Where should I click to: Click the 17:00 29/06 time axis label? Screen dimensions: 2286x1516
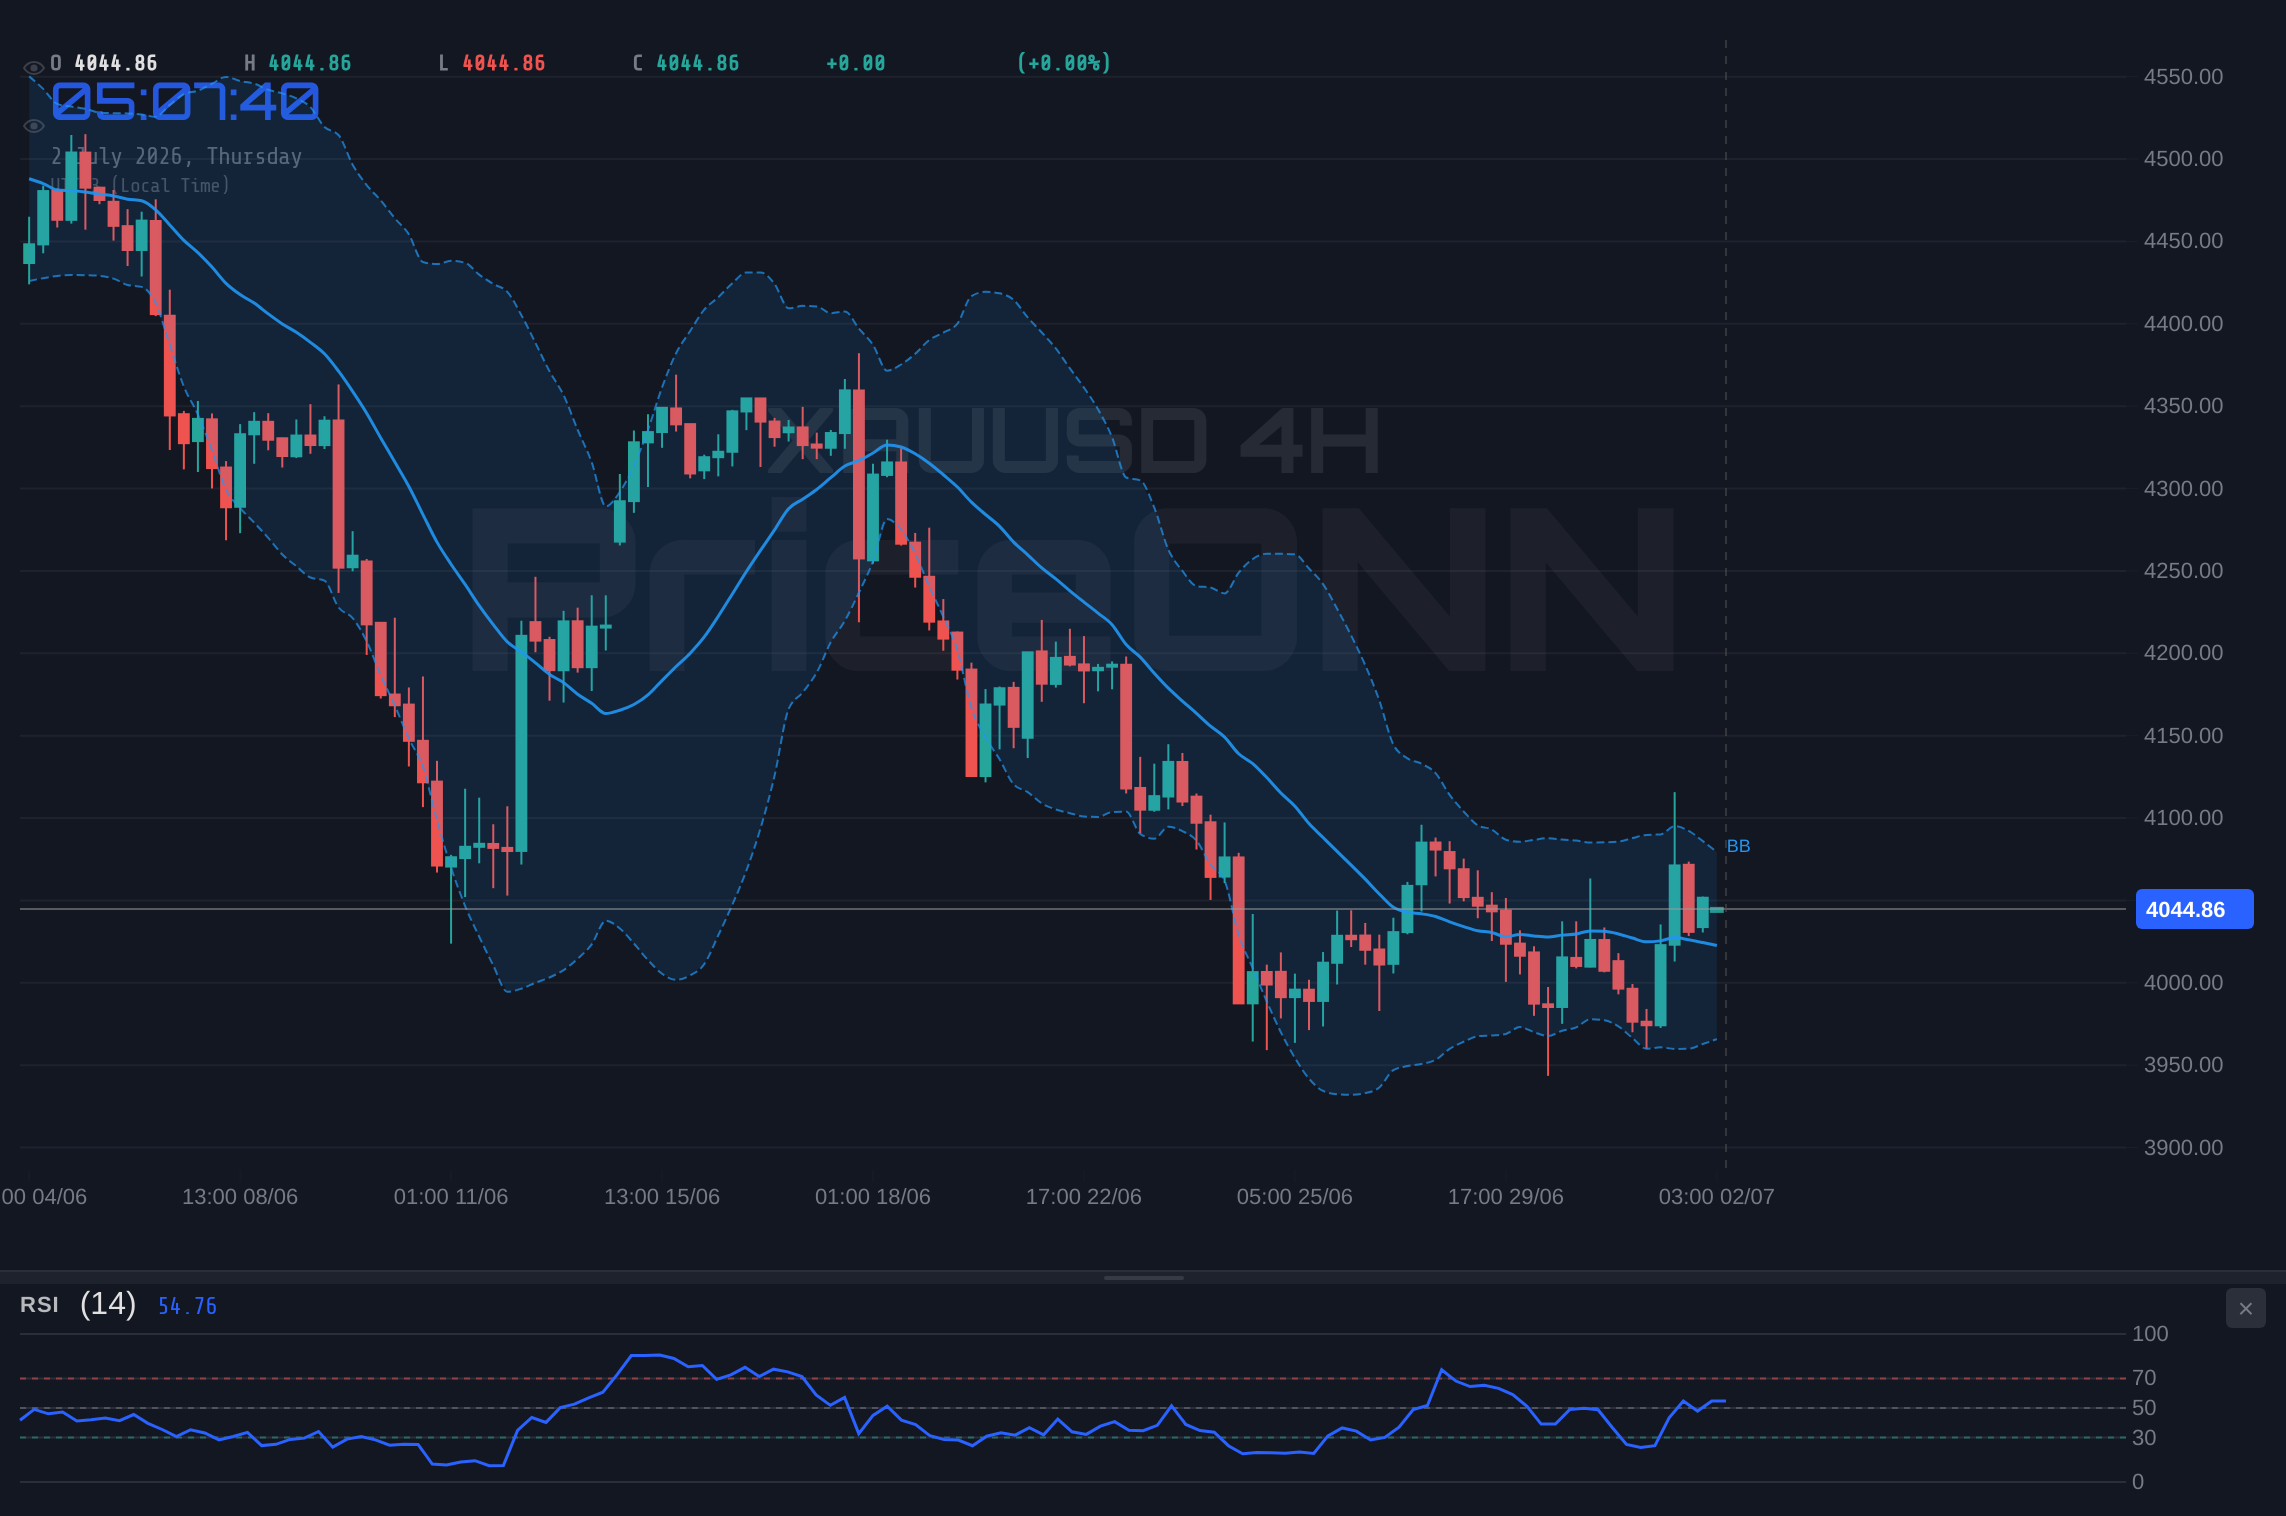click(x=1506, y=1196)
